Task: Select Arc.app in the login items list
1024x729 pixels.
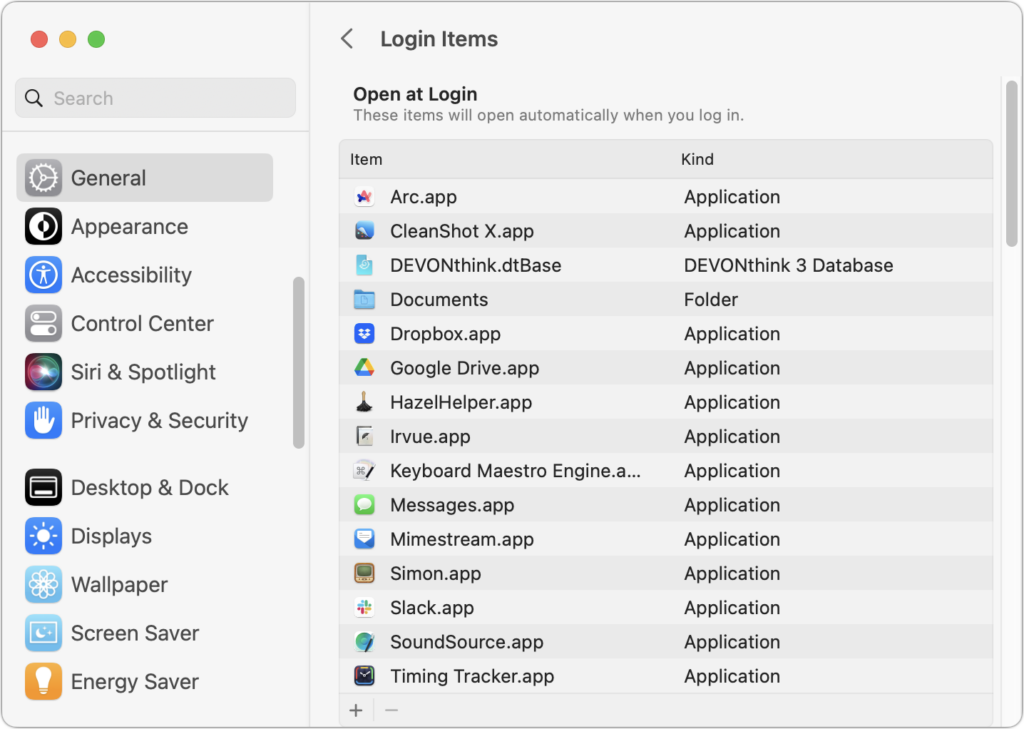Action: pos(500,197)
